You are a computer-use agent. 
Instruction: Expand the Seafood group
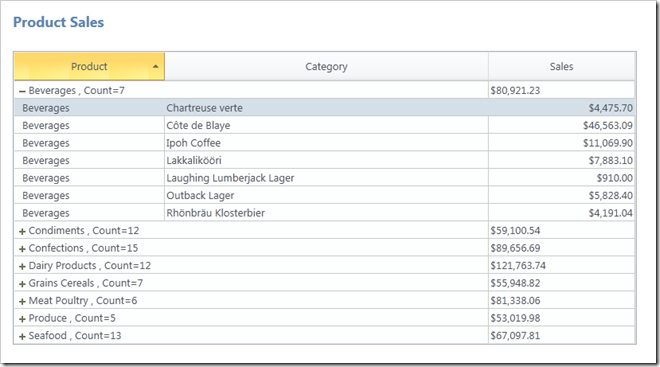[22, 336]
